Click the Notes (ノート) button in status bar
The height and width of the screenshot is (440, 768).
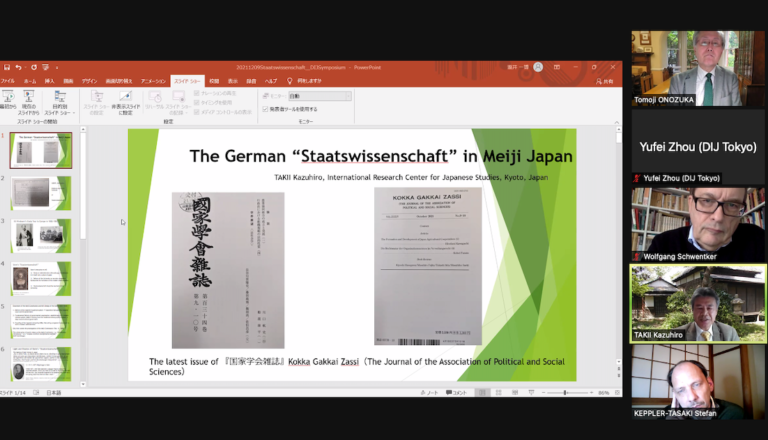click(x=429, y=392)
